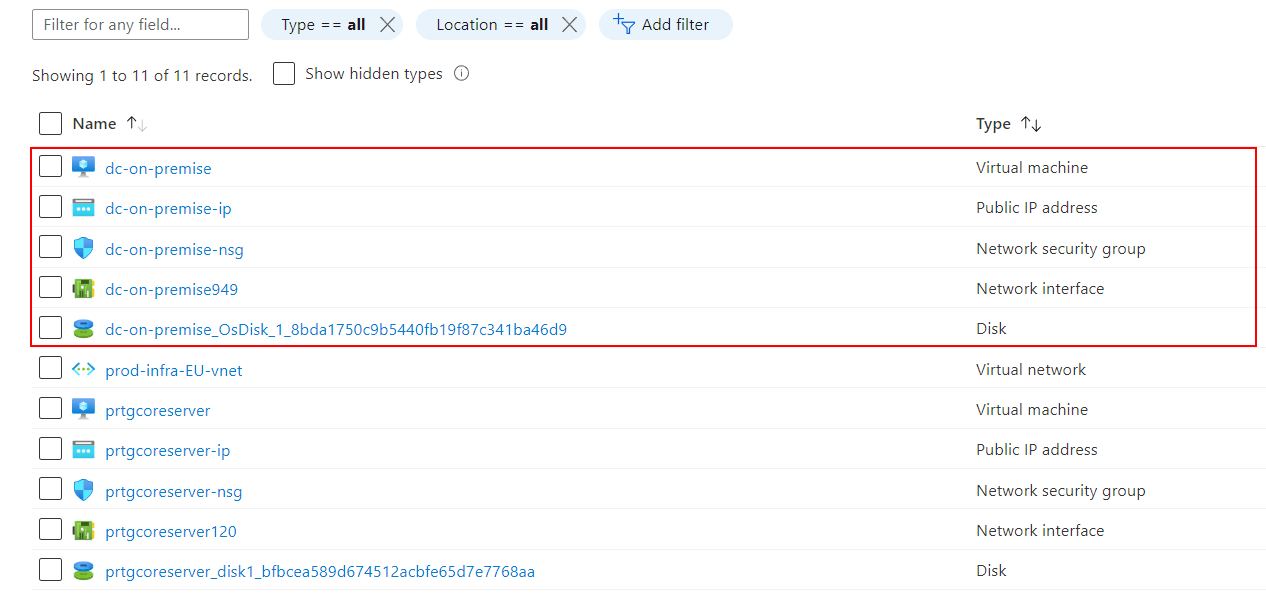The height and width of the screenshot is (611, 1266).
Task: Click the disk icon for dc-on-premise_OsDisk
Action: click(x=83, y=328)
